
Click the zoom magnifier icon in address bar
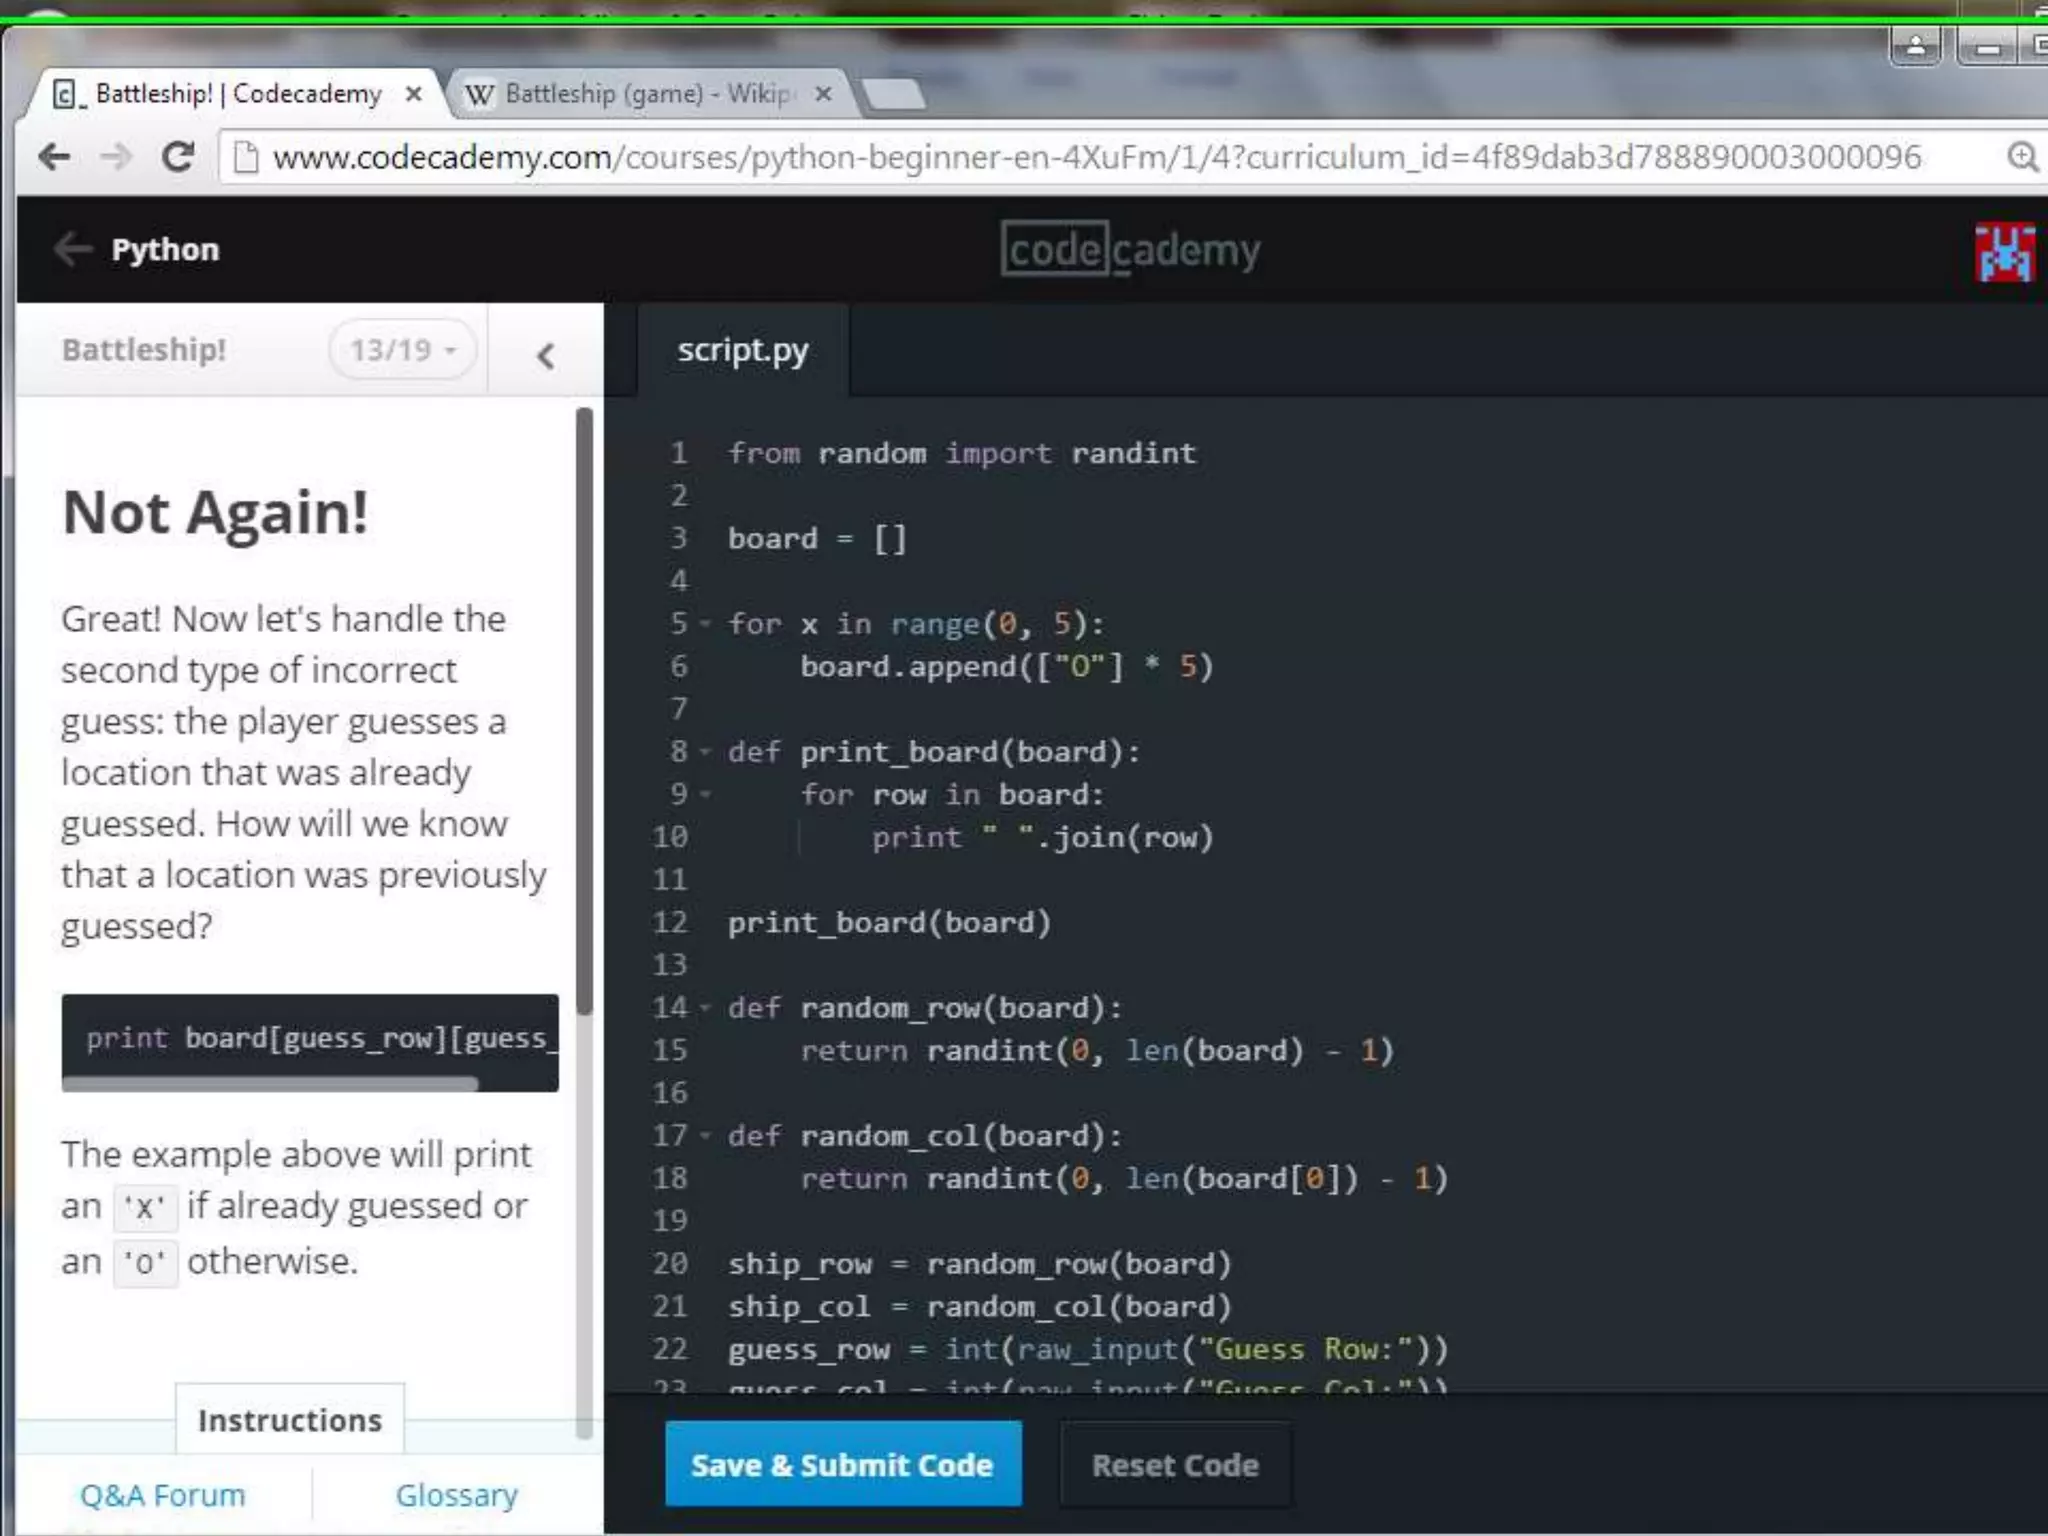point(2022,157)
